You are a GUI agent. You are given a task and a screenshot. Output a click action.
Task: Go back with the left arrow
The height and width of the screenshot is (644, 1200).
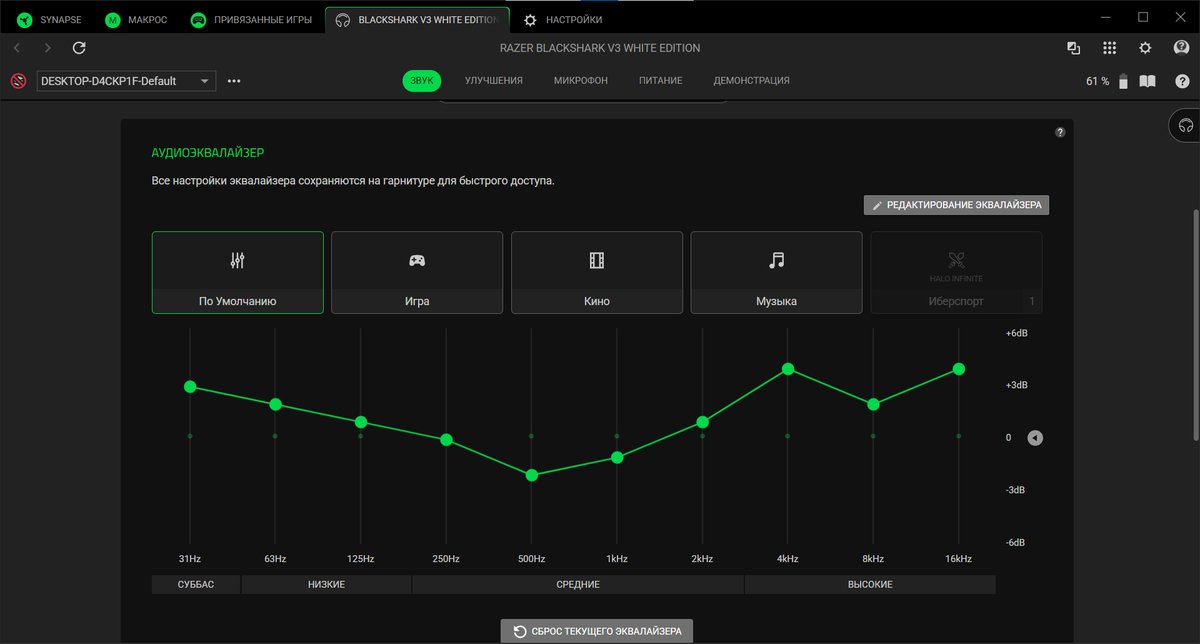(17, 48)
